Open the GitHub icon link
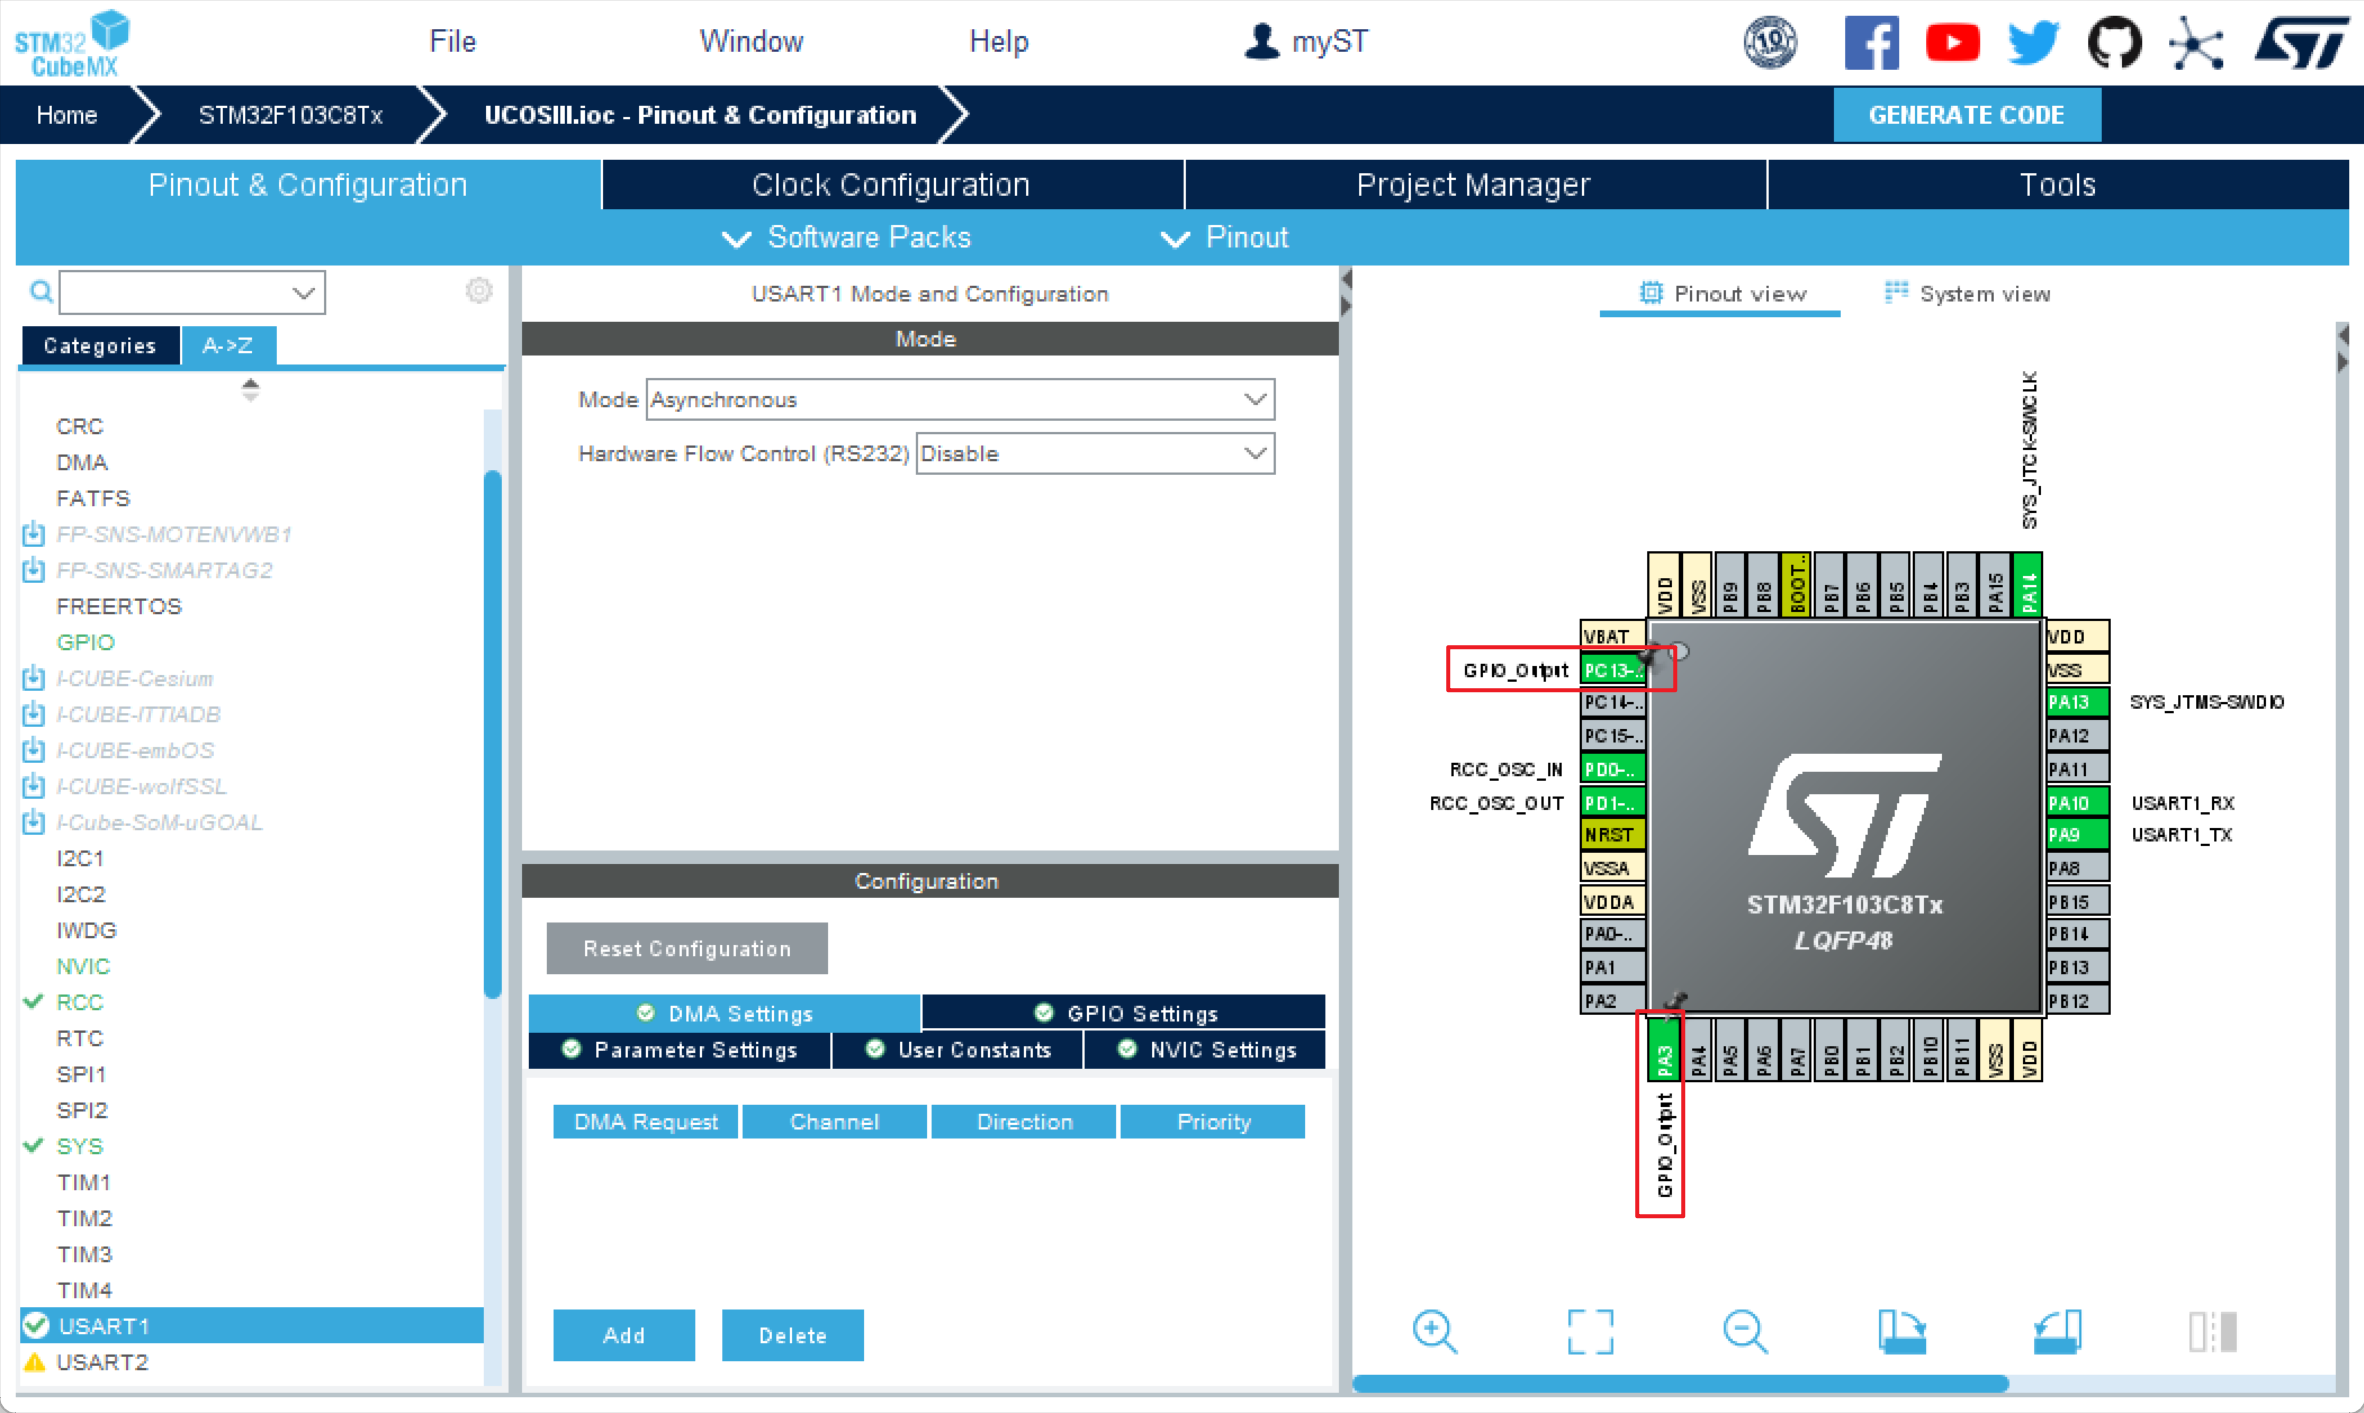 point(2114,42)
